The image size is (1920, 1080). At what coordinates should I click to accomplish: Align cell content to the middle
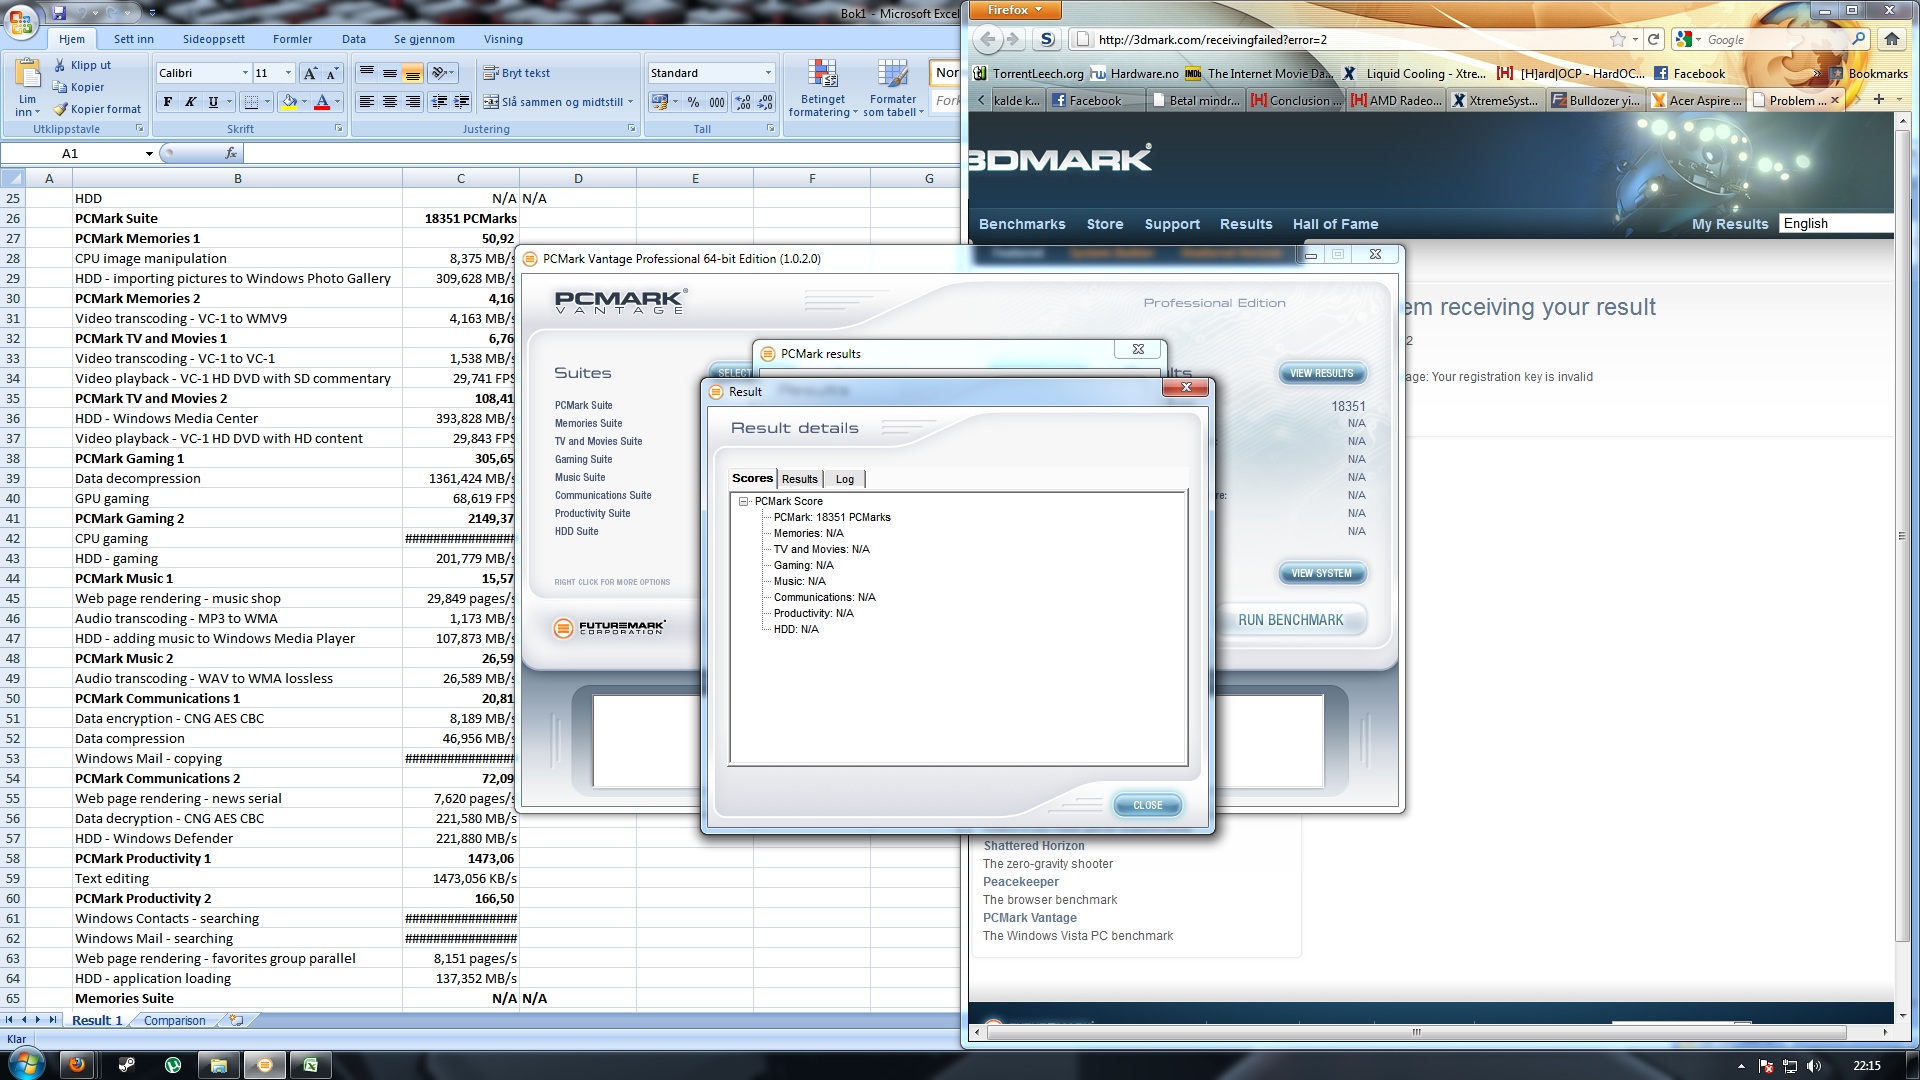tap(389, 73)
